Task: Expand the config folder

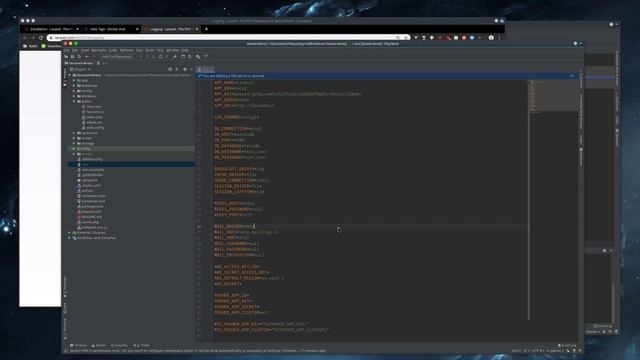Action: point(74,91)
